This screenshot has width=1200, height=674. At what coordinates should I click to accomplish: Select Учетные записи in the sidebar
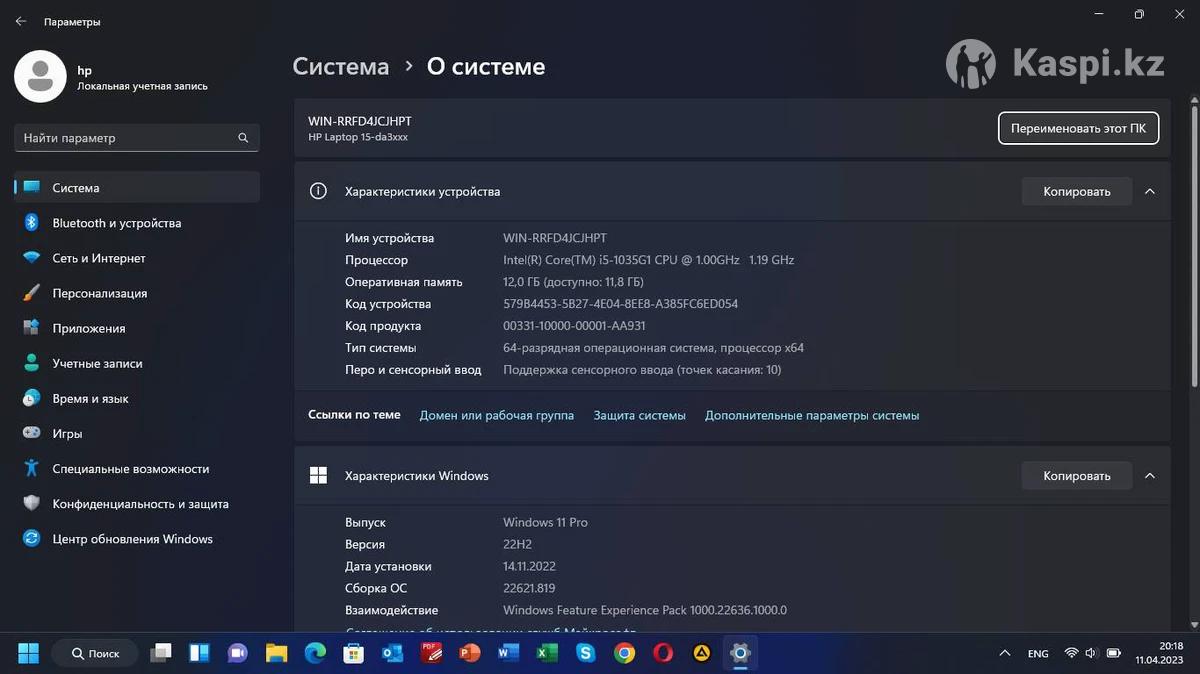tap(137, 363)
